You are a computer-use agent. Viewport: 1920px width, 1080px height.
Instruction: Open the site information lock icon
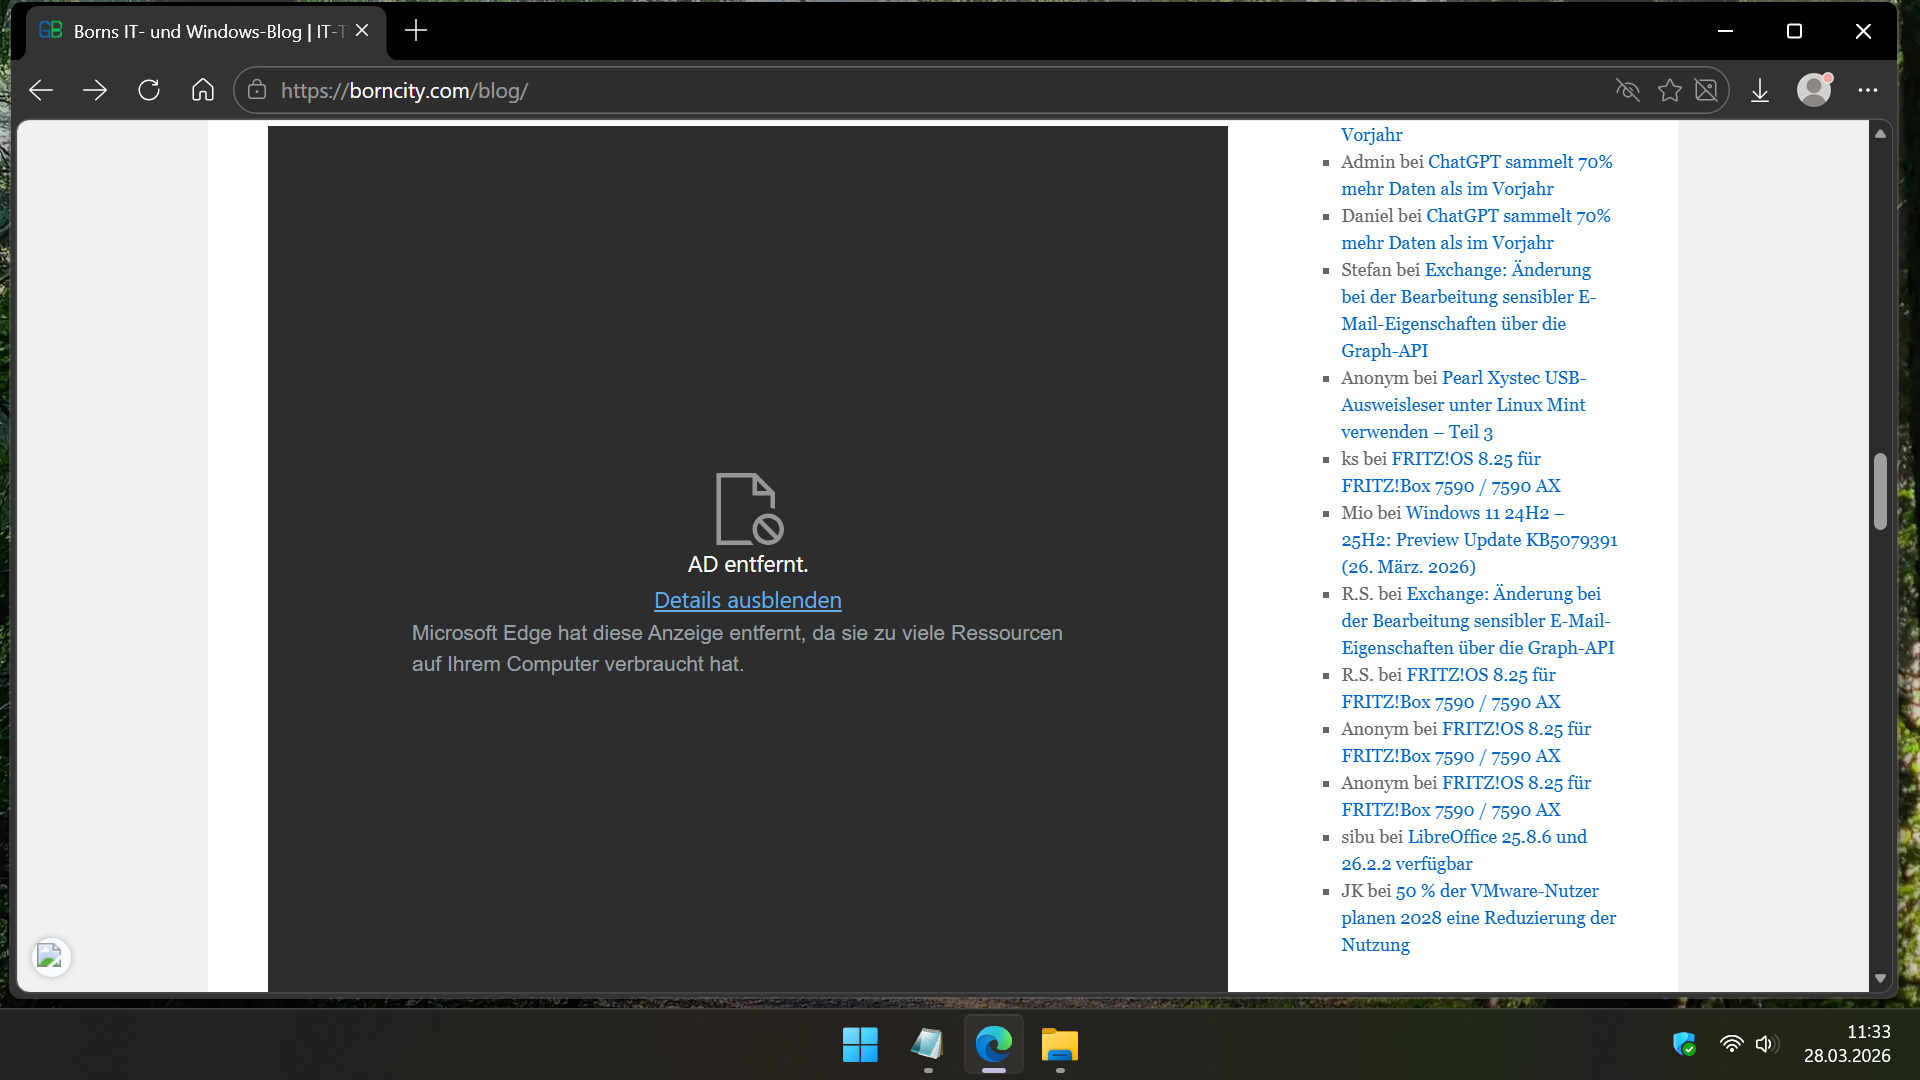coord(257,90)
